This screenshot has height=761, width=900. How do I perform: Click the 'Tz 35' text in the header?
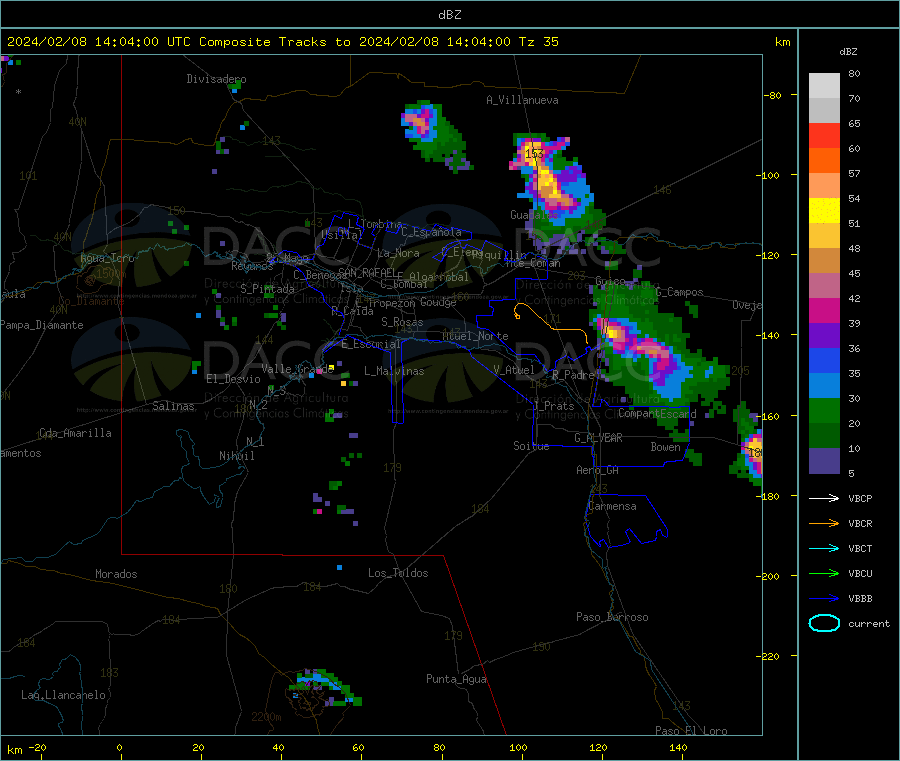coord(538,42)
